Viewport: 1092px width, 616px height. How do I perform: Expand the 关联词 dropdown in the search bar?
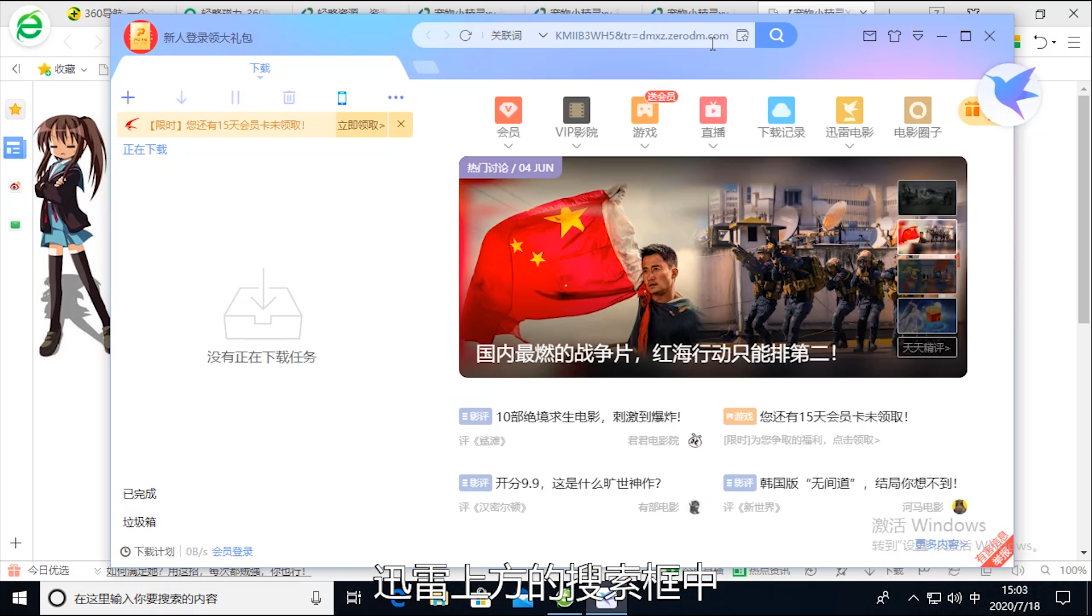[x=543, y=35]
